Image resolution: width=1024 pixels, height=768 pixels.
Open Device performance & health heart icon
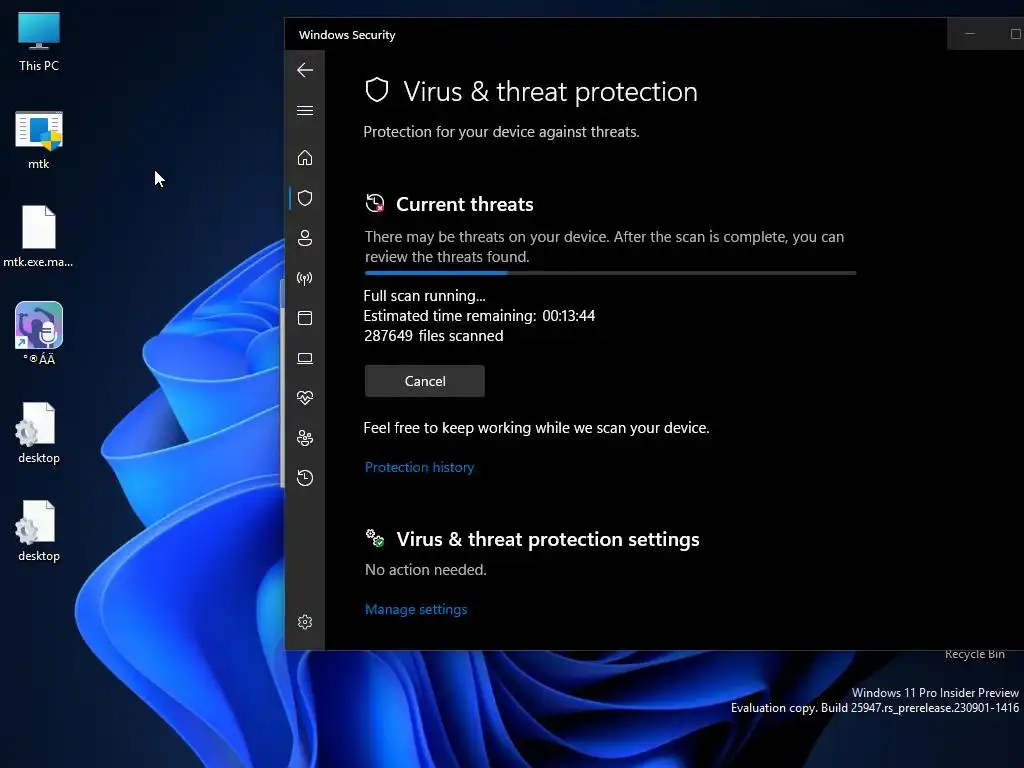pyautogui.click(x=305, y=398)
